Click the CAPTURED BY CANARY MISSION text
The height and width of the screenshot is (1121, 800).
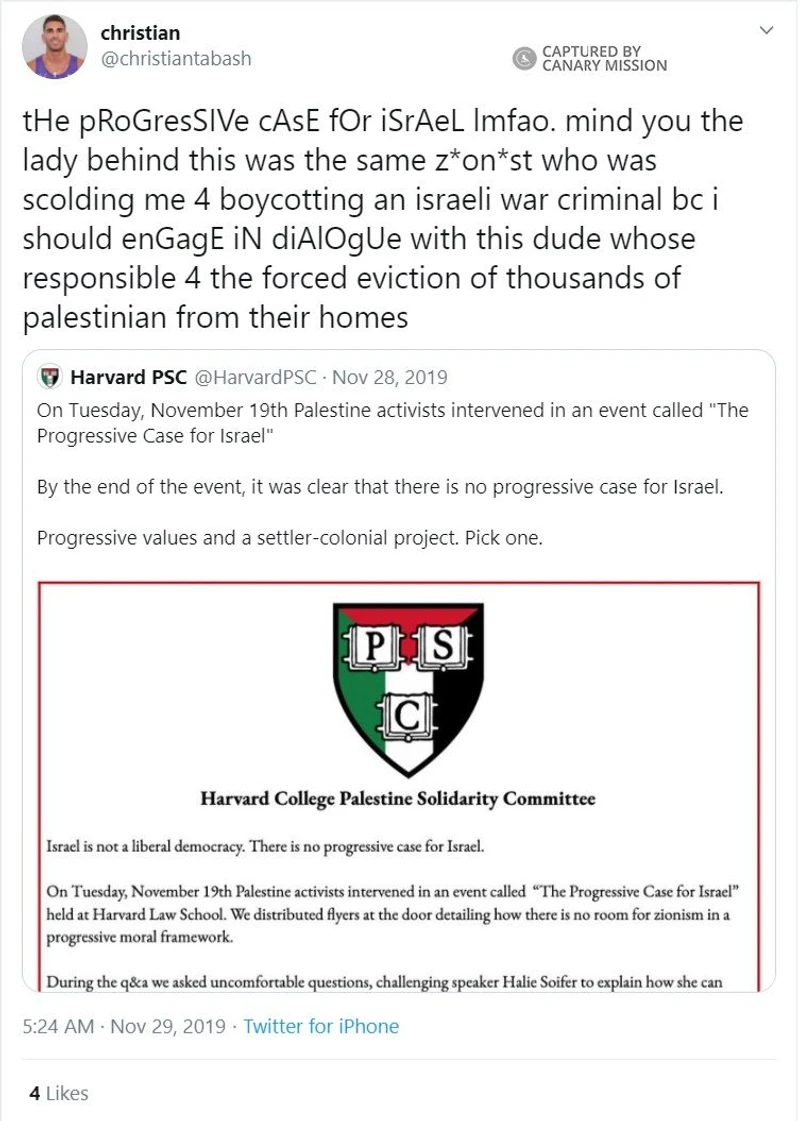click(x=604, y=59)
